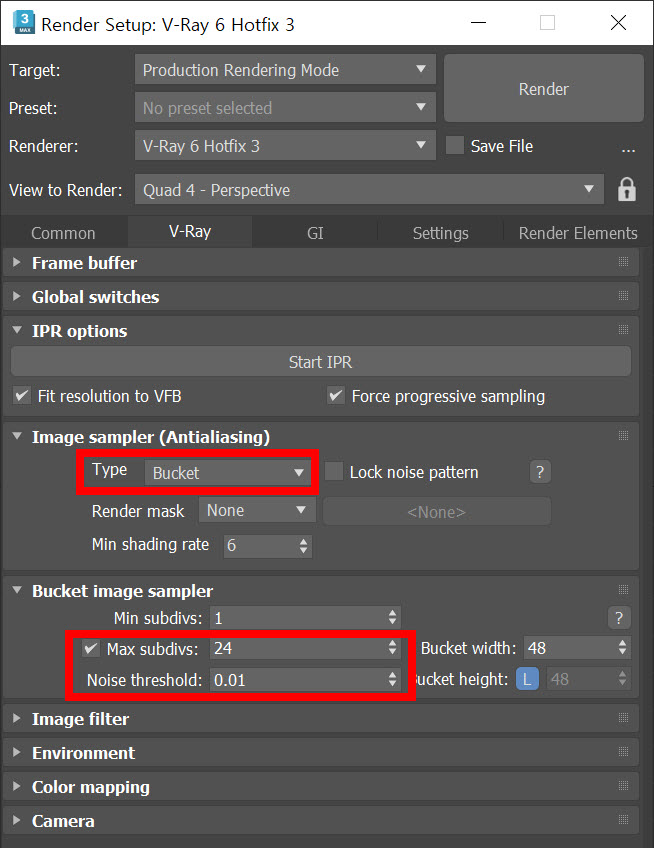Screen dimensions: 654x848
Task: Click the Global switches rollout grip icon
Action: 623,296
